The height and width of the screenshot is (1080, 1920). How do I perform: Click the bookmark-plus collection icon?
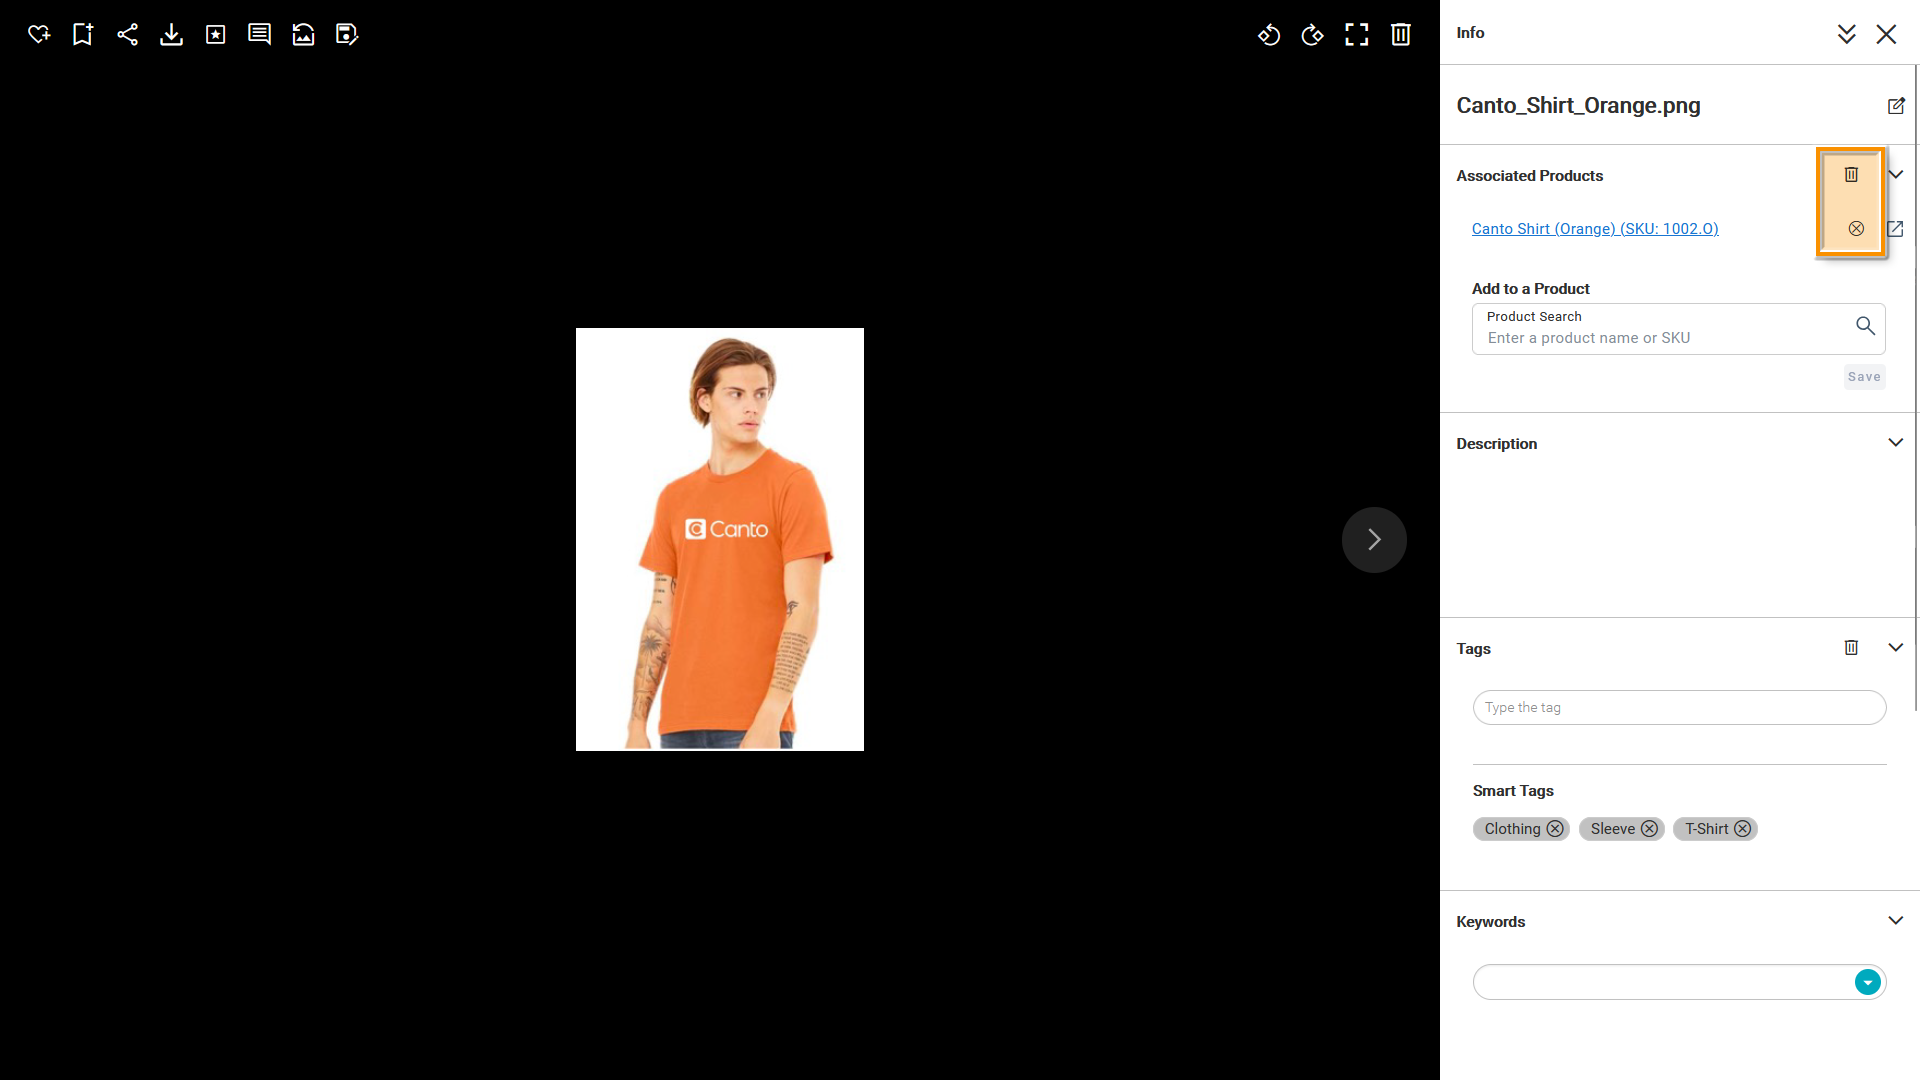(x=83, y=34)
